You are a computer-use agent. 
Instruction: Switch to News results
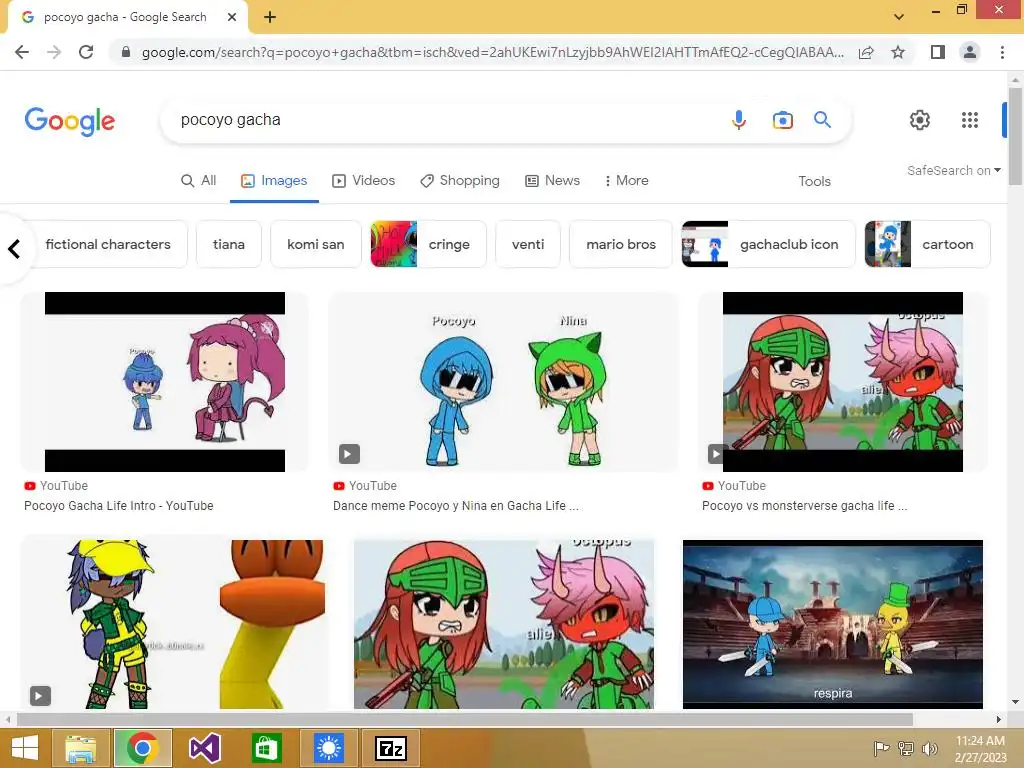pyautogui.click(x=552, y=181)
